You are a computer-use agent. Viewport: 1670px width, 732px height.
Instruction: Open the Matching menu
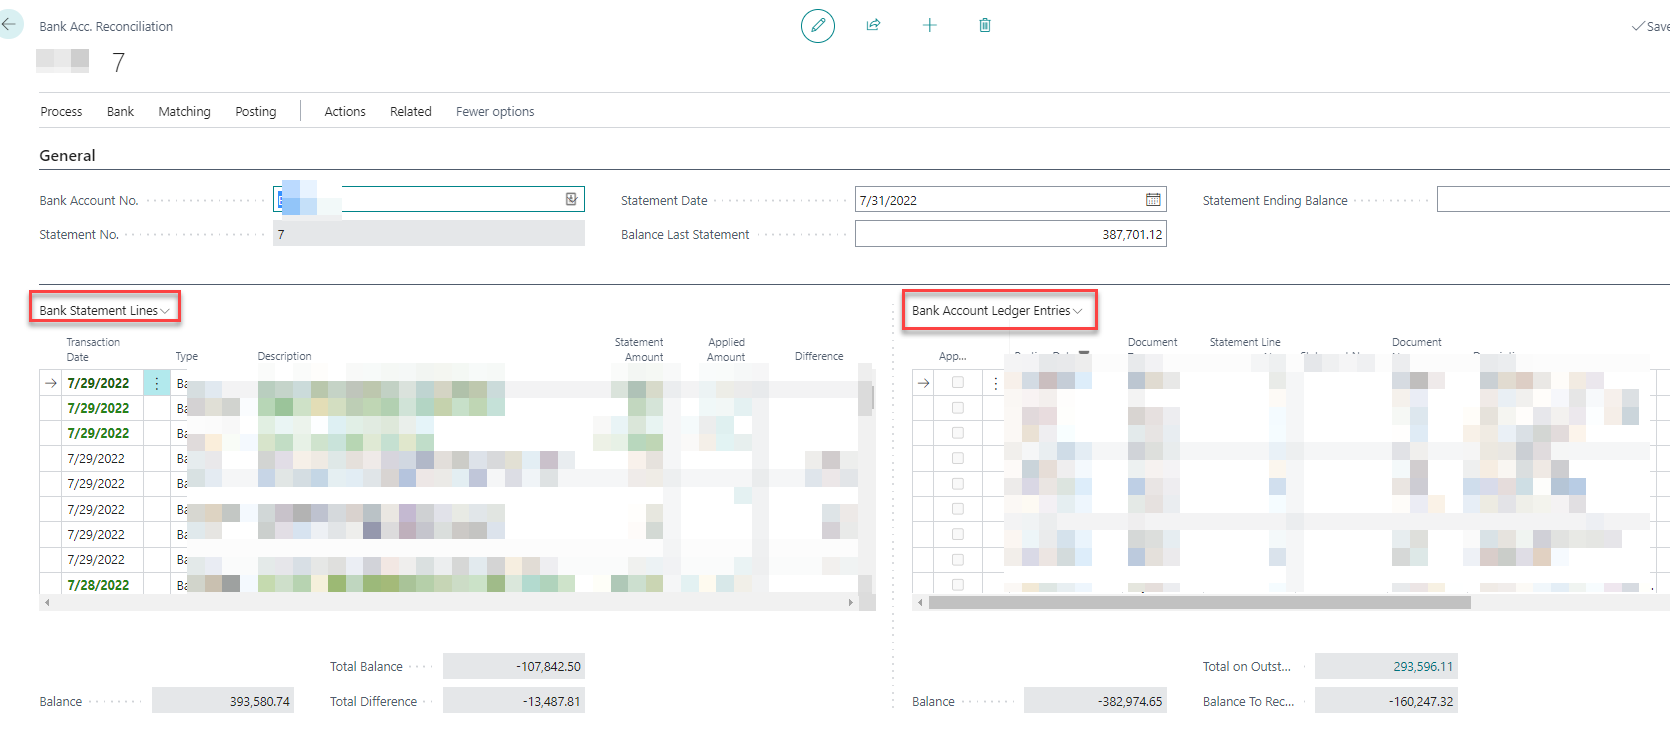click(x=184, y=111)
